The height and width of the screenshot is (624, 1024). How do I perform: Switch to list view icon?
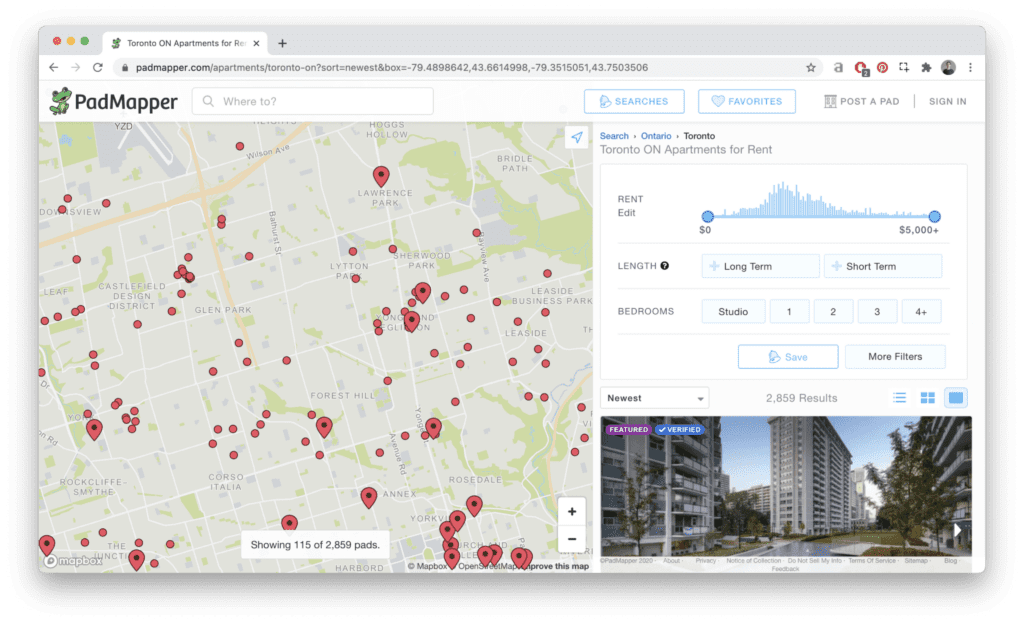pos(899,398)
